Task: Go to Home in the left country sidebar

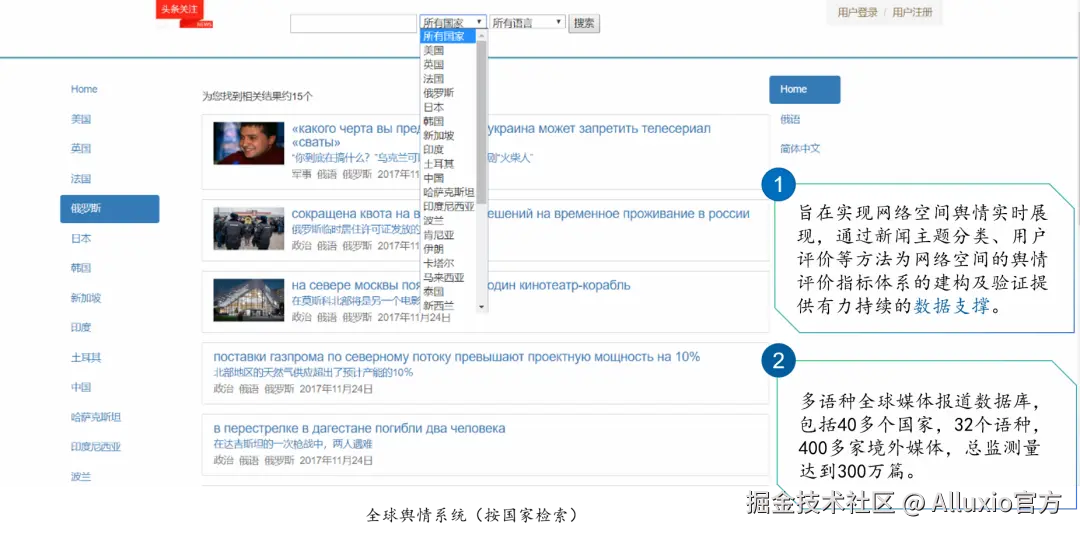Action: coord(84,89)
